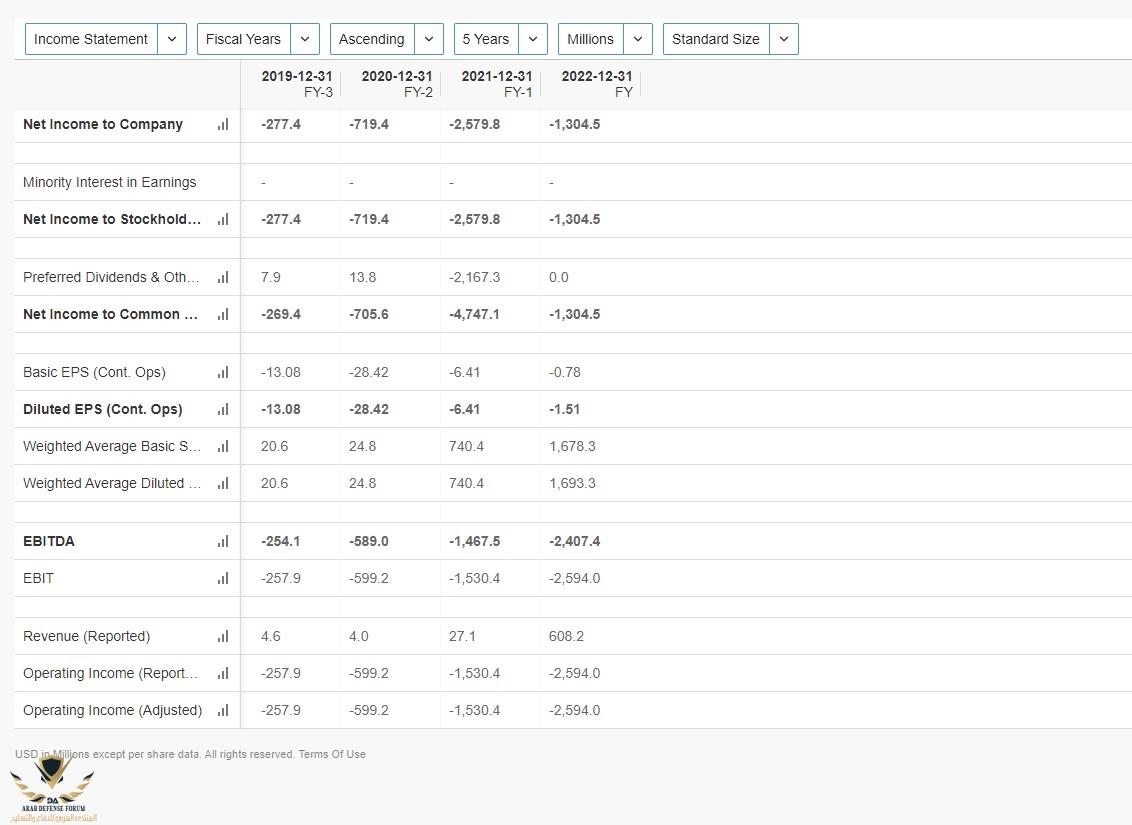Click the 2019-12-31 FY-3 column header

click(296, 84)
